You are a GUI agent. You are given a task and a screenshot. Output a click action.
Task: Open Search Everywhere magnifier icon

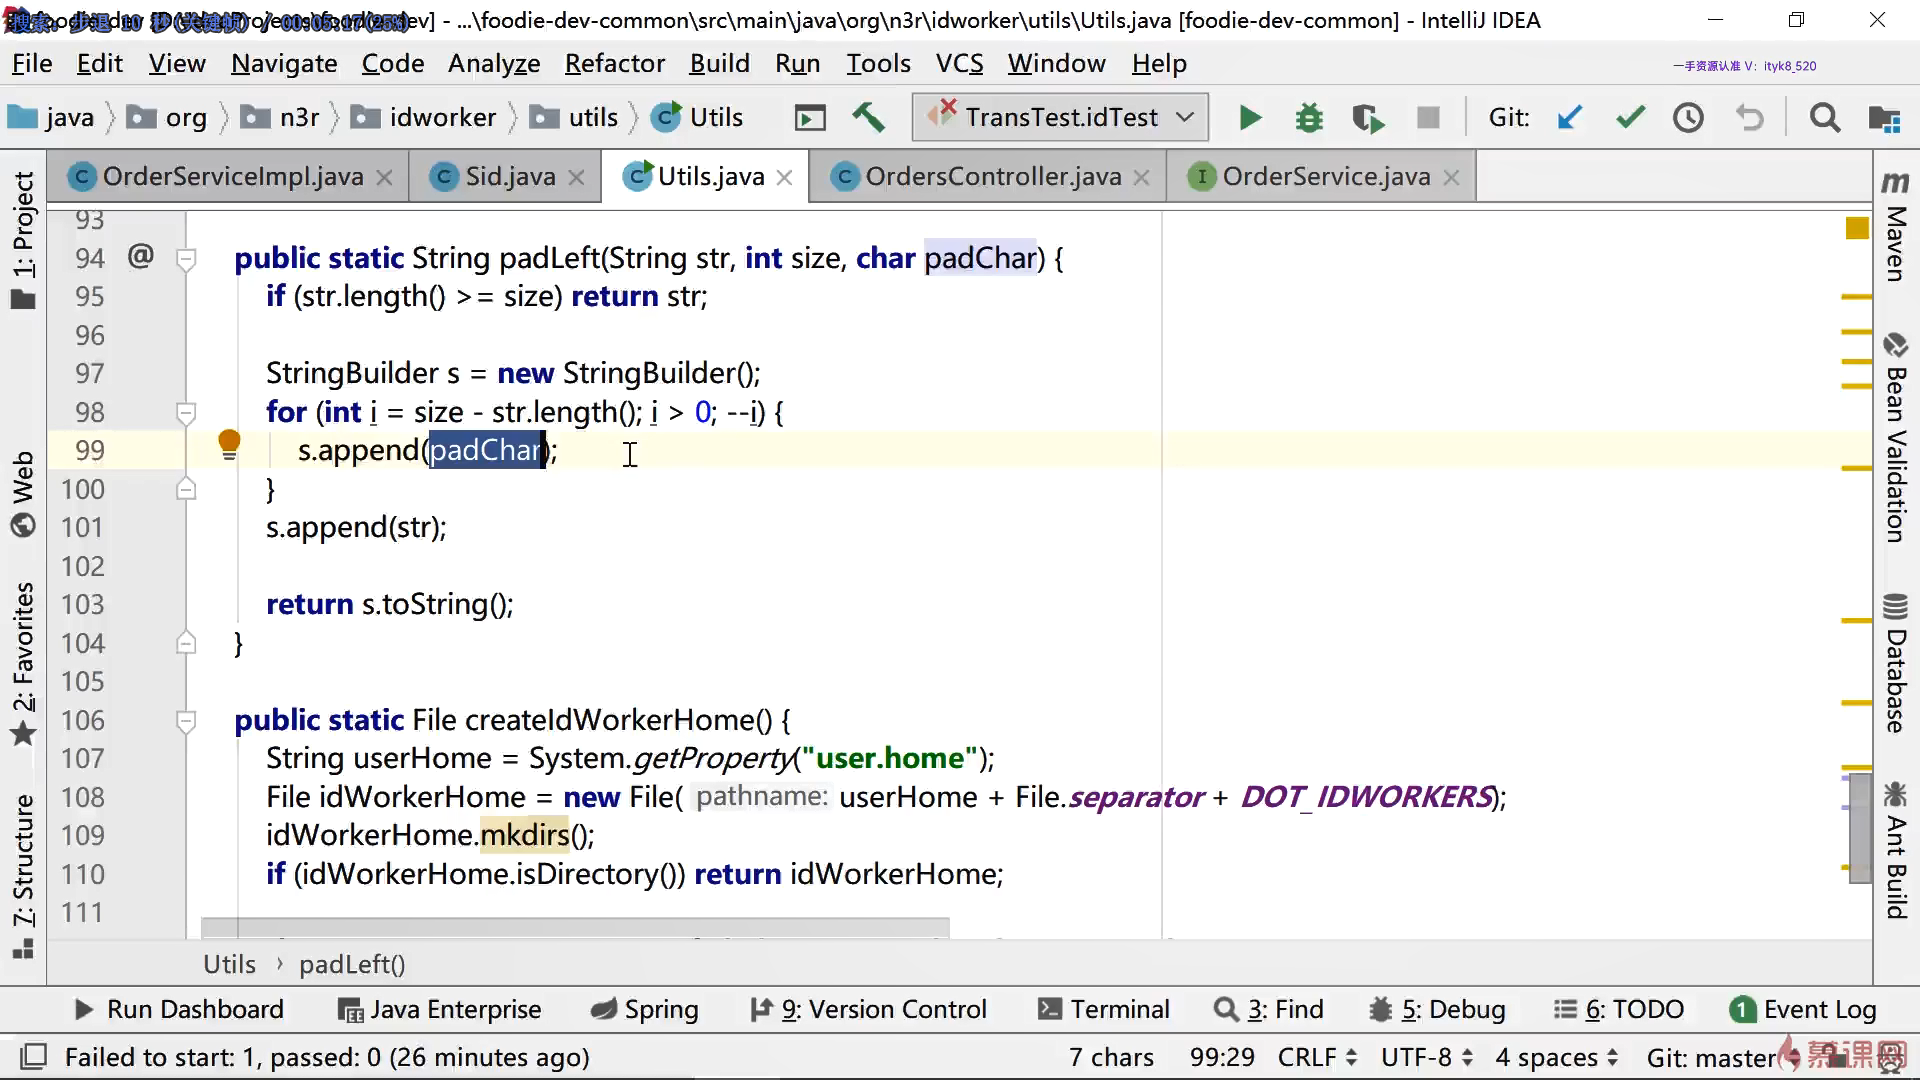click(1825, 118)
